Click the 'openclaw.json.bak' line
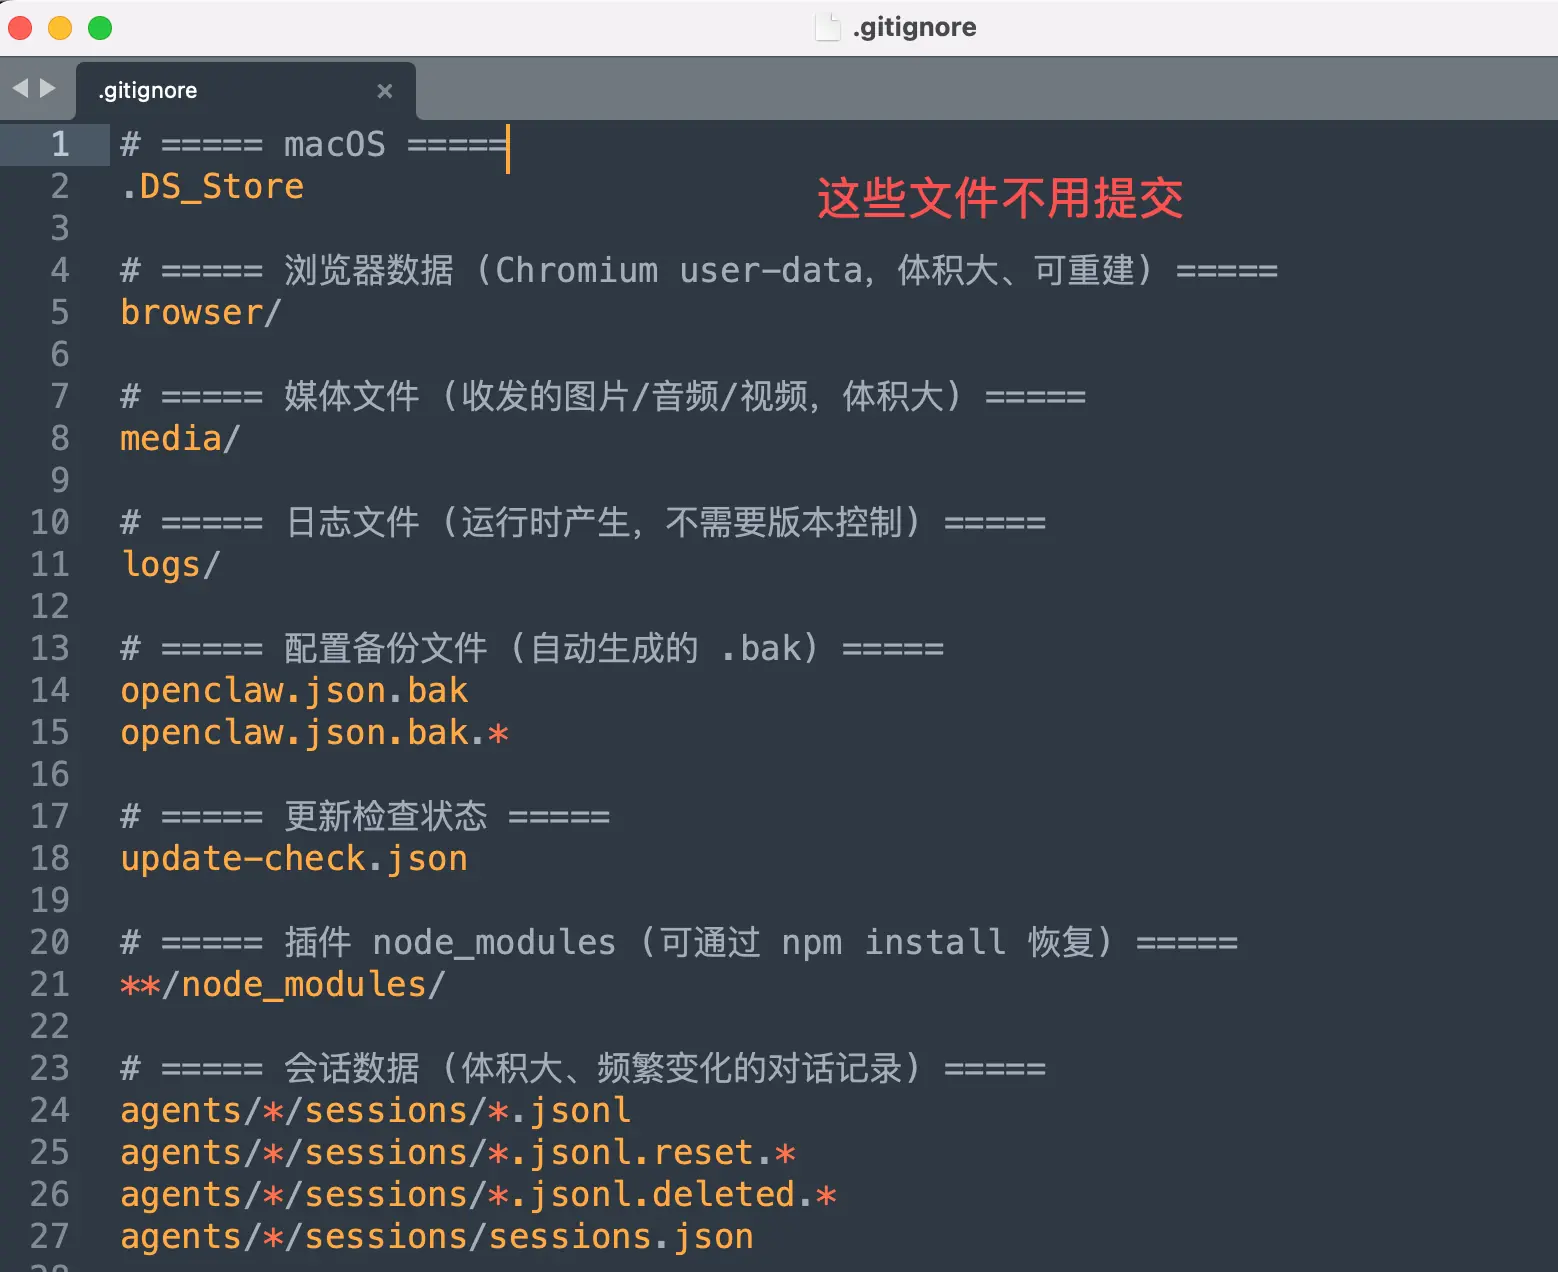The image size is (1558, 1272). click(294, 691)
